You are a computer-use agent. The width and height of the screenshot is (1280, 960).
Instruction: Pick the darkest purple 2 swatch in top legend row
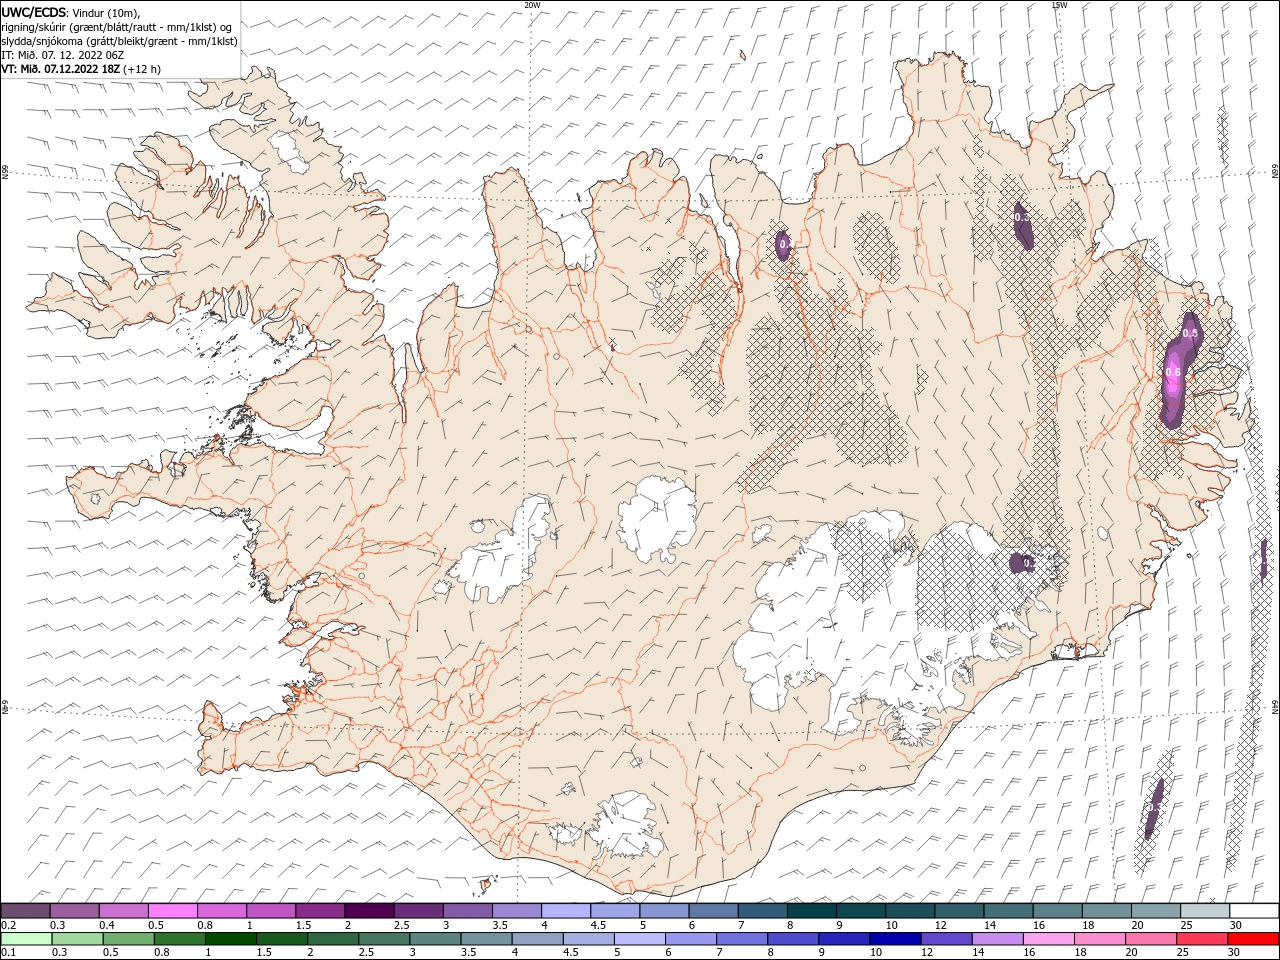[x=369, y=911]
